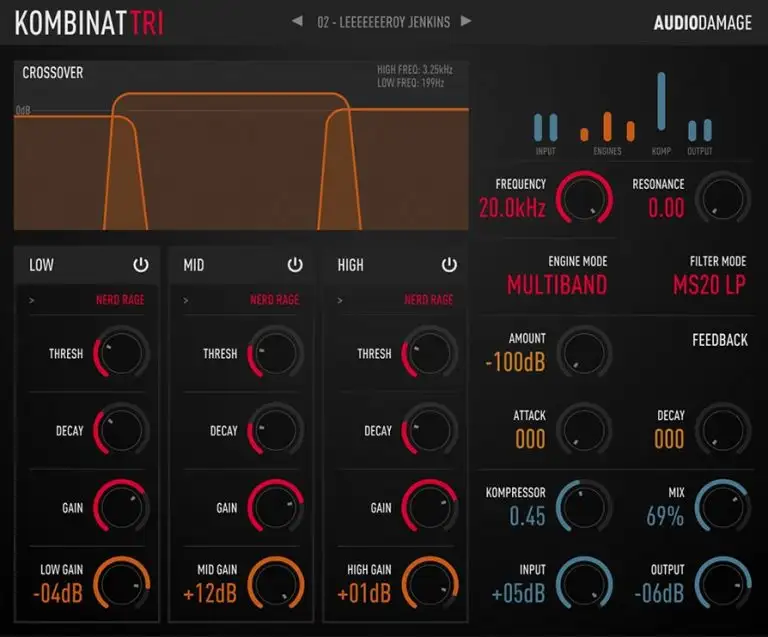Click the attack 000 value
The image size is (768, 637).
[x=530, y=439]
